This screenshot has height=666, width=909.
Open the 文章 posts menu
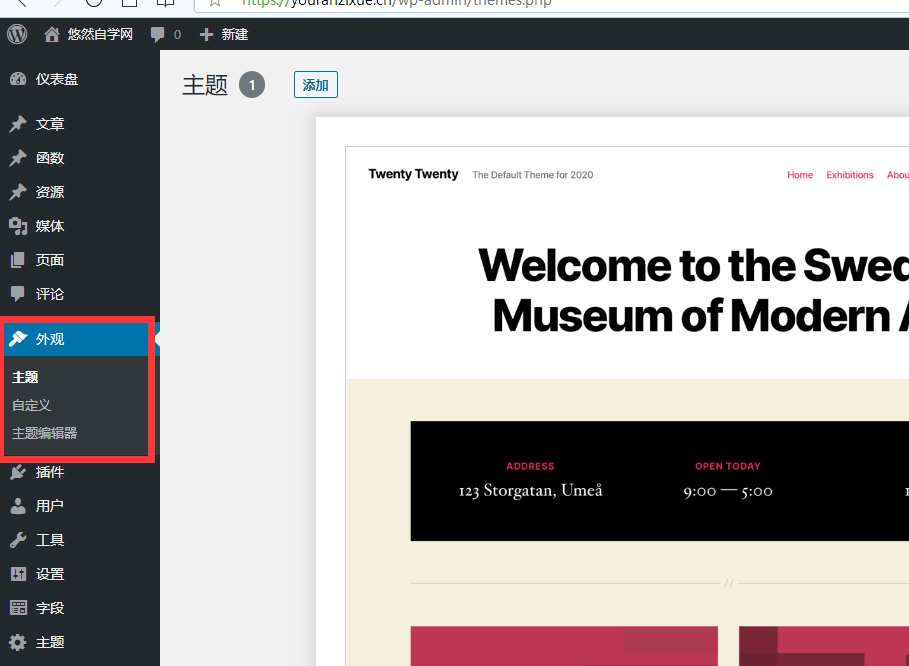(x=50, y=124)
